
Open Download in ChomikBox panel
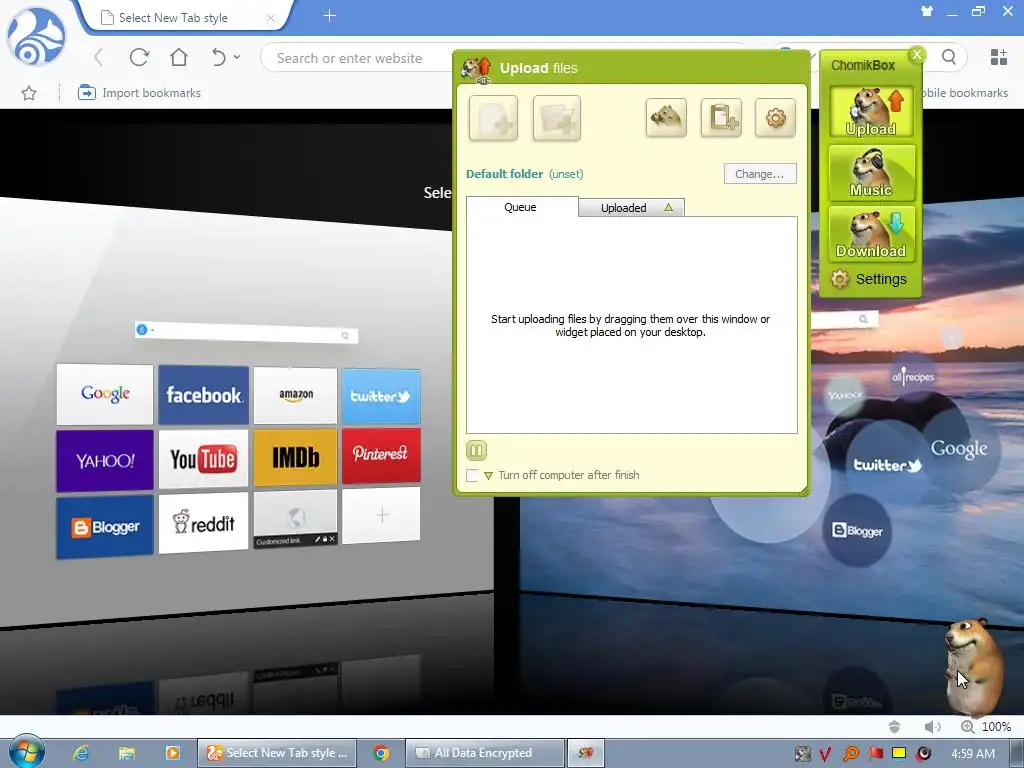[871, 234]
